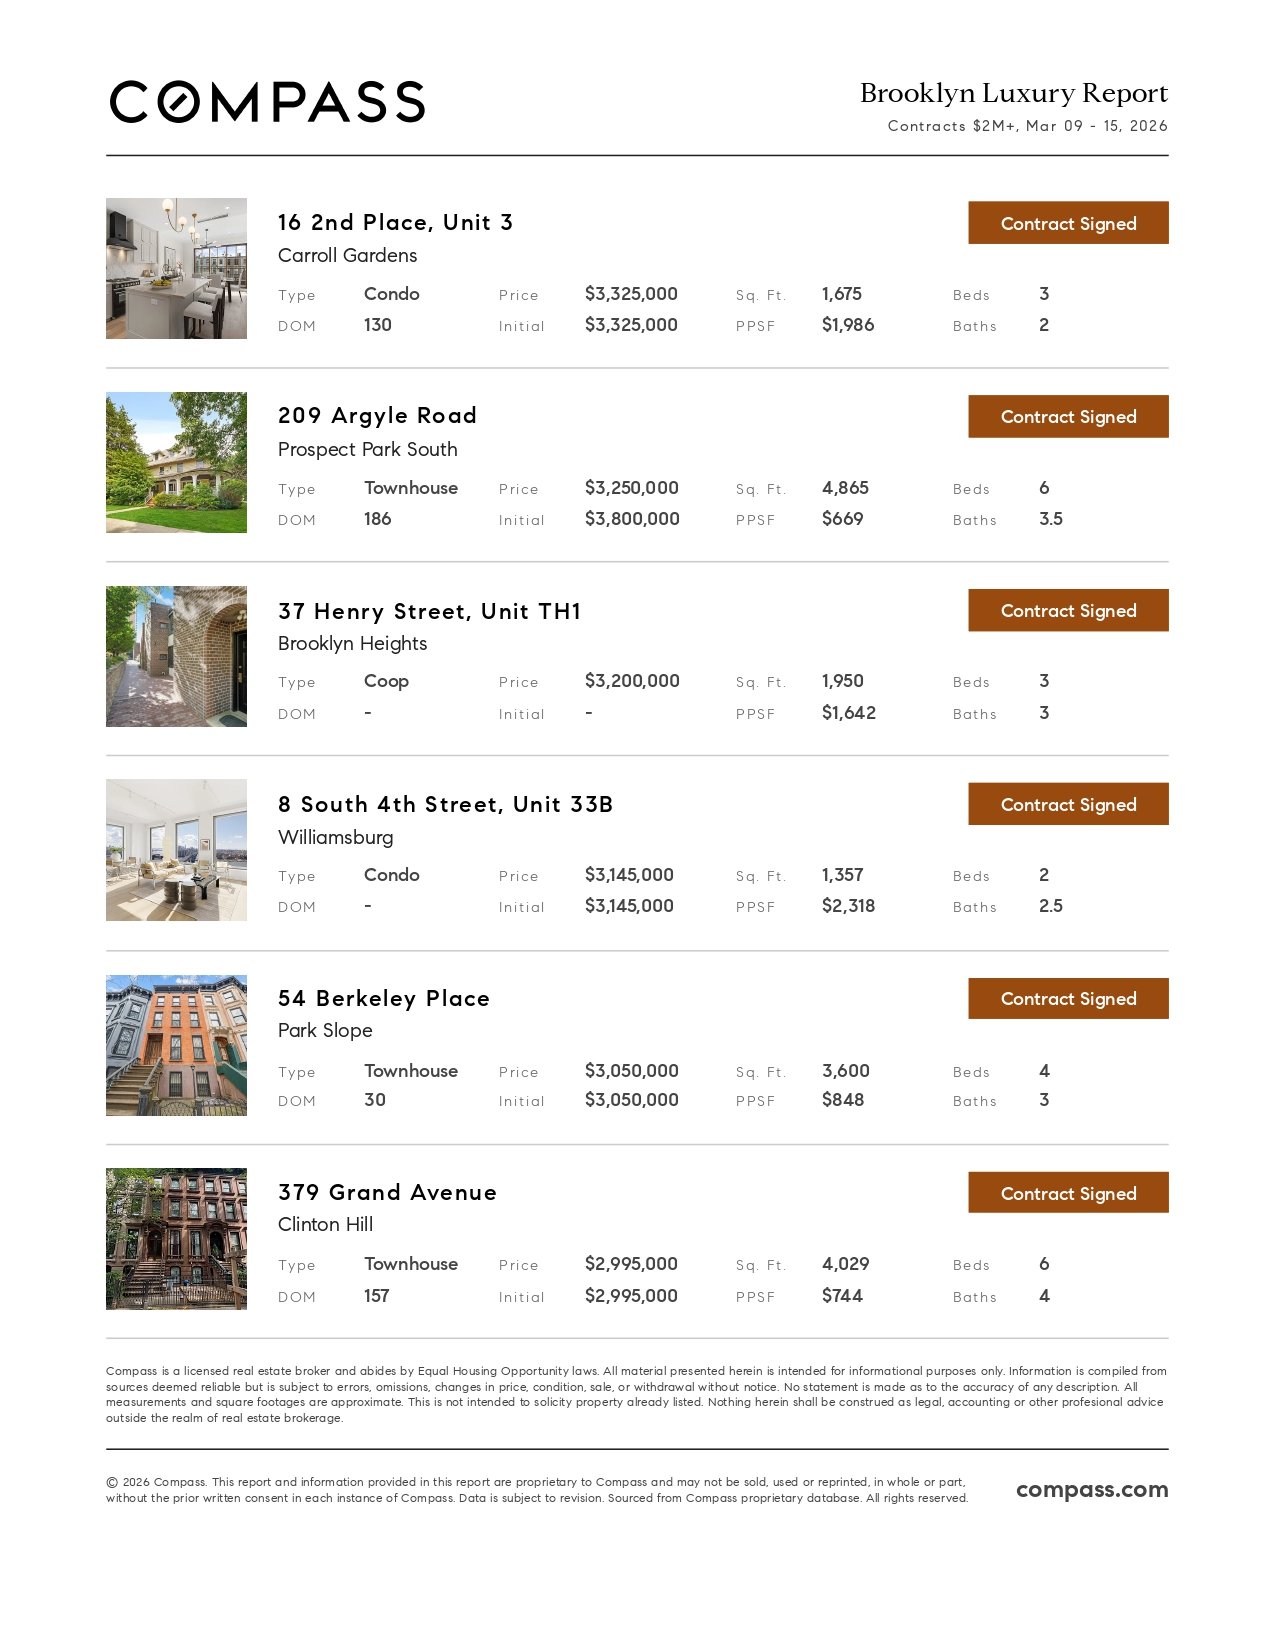Open the 209 Argyle Road house photo
The width and height of the screenshot is (1275, 1650).
[176, 462]
